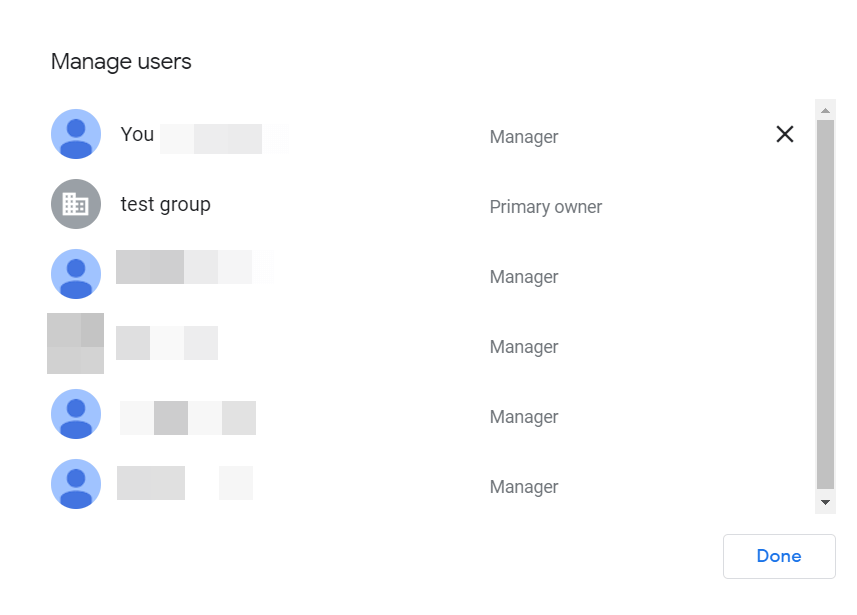The width and height of the screenshot is (857, 615).
Task: Click the scrollbar down arrow
Action: [x=825, y=502]
